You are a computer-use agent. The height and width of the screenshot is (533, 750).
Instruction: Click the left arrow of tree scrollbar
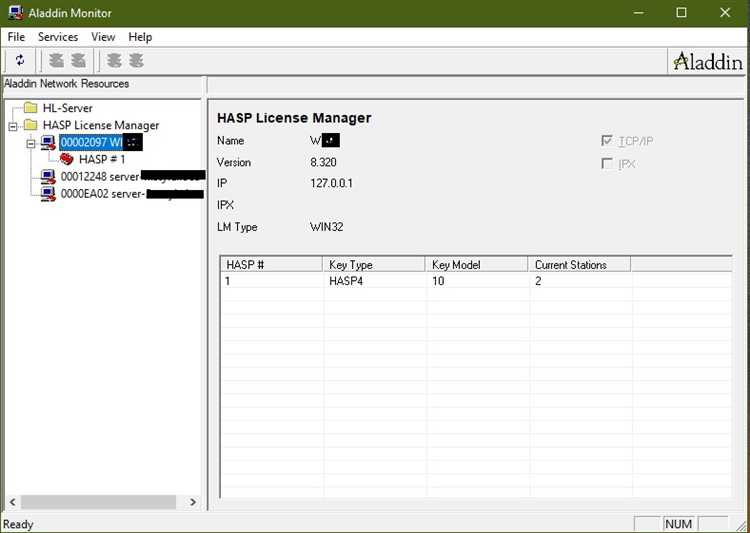coord(13,502)
